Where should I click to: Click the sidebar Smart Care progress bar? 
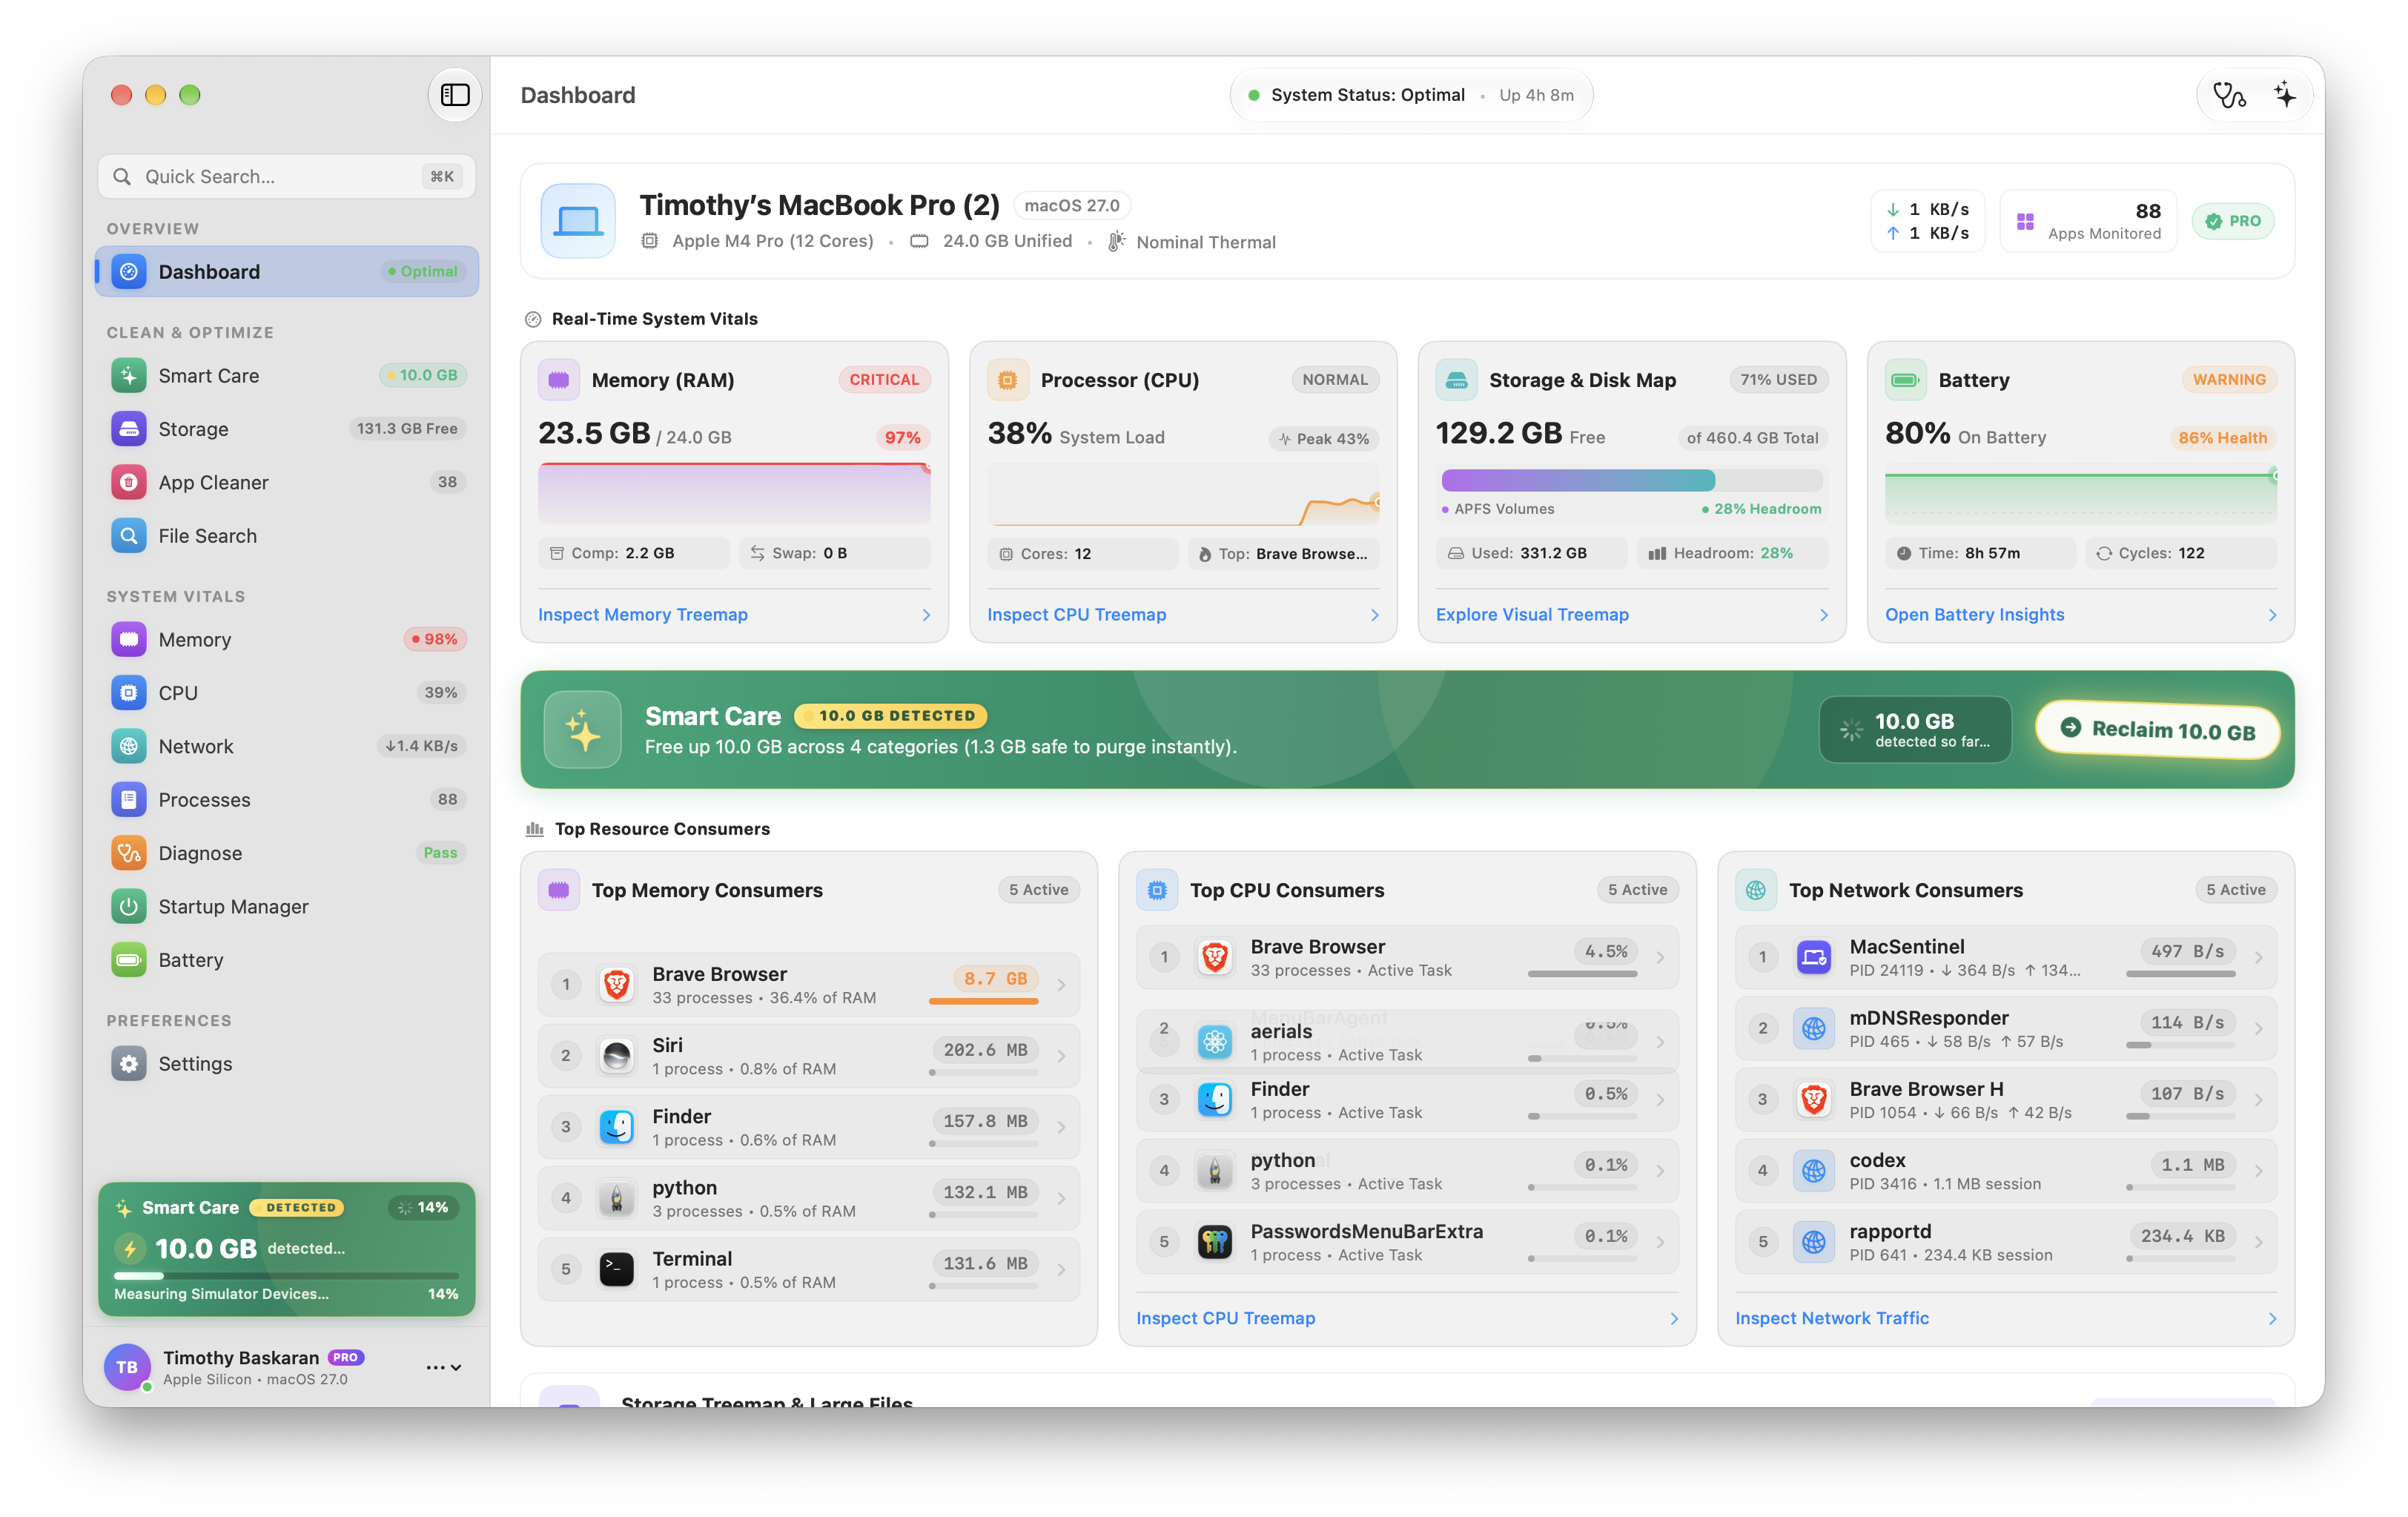(x=287, y=1276)
